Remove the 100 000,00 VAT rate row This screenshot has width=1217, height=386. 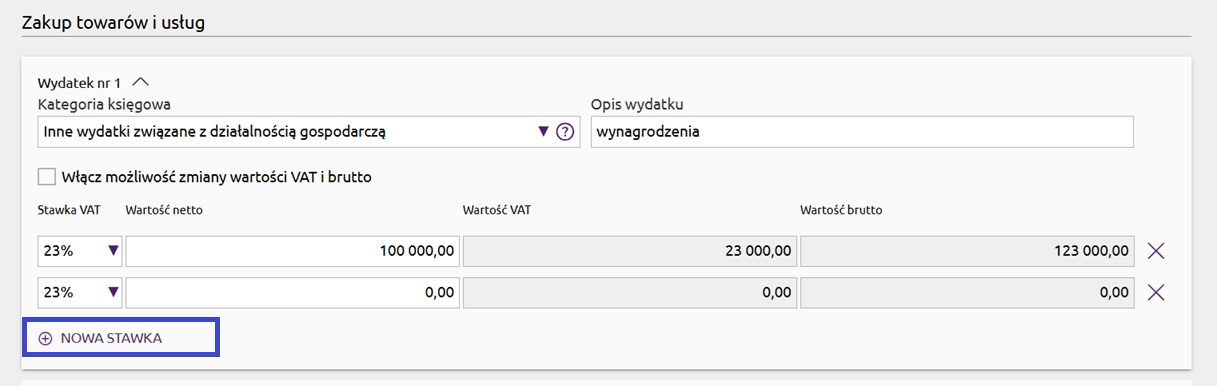[x=1156, y=251]
